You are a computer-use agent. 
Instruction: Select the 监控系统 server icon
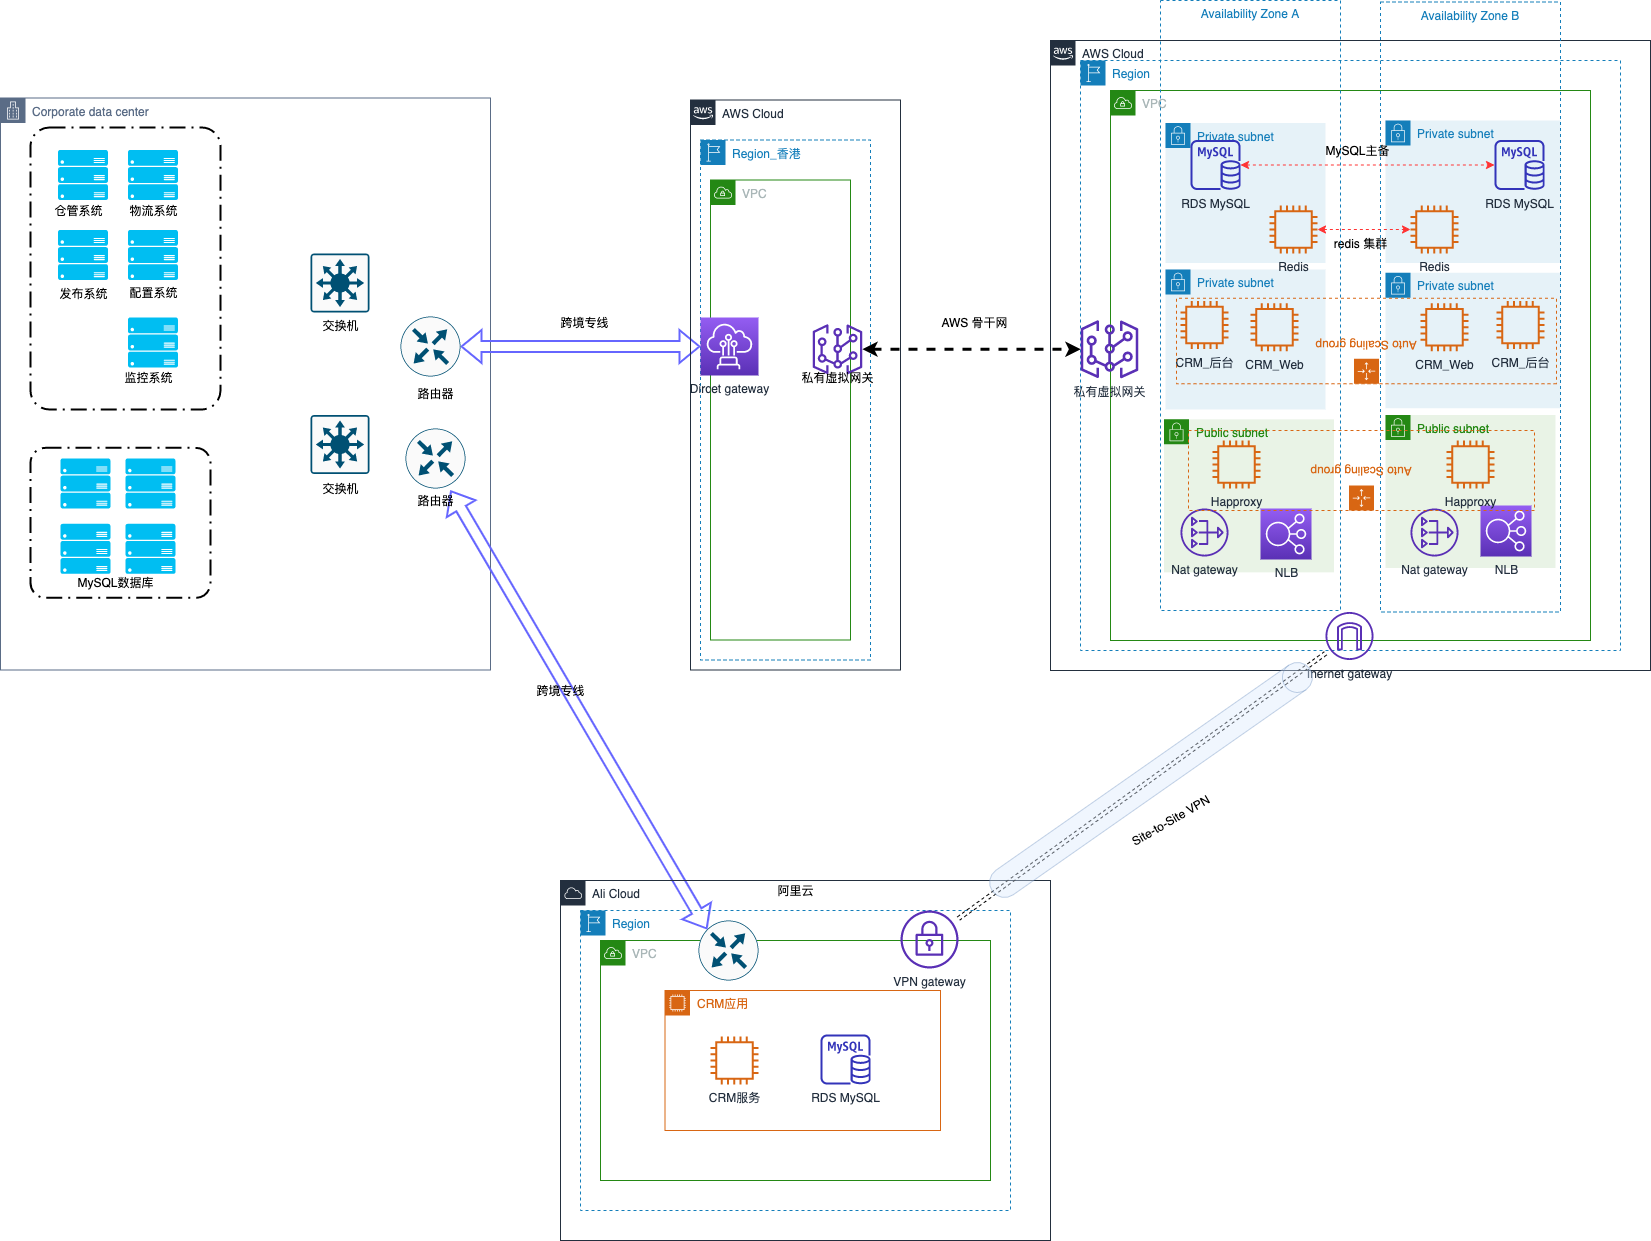coord(152,343)
